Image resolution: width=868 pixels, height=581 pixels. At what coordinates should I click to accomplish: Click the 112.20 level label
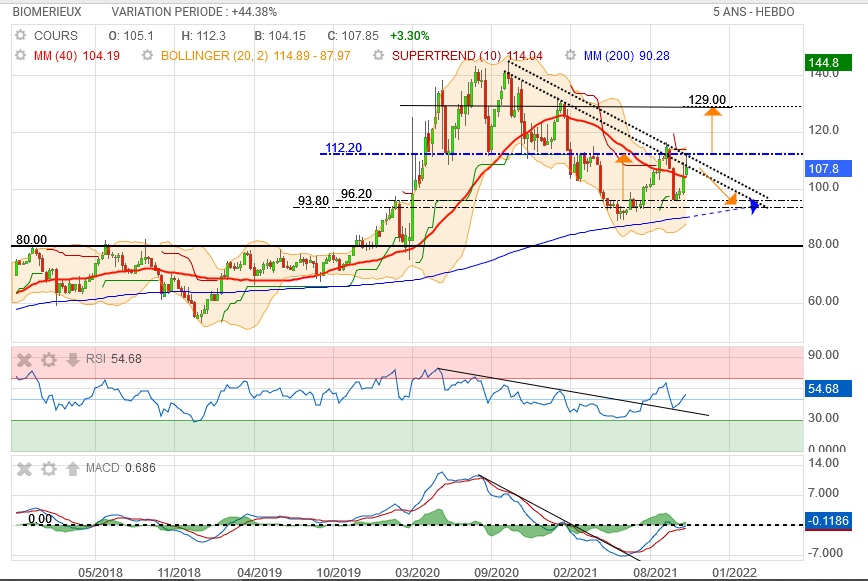tap(344, 148)
